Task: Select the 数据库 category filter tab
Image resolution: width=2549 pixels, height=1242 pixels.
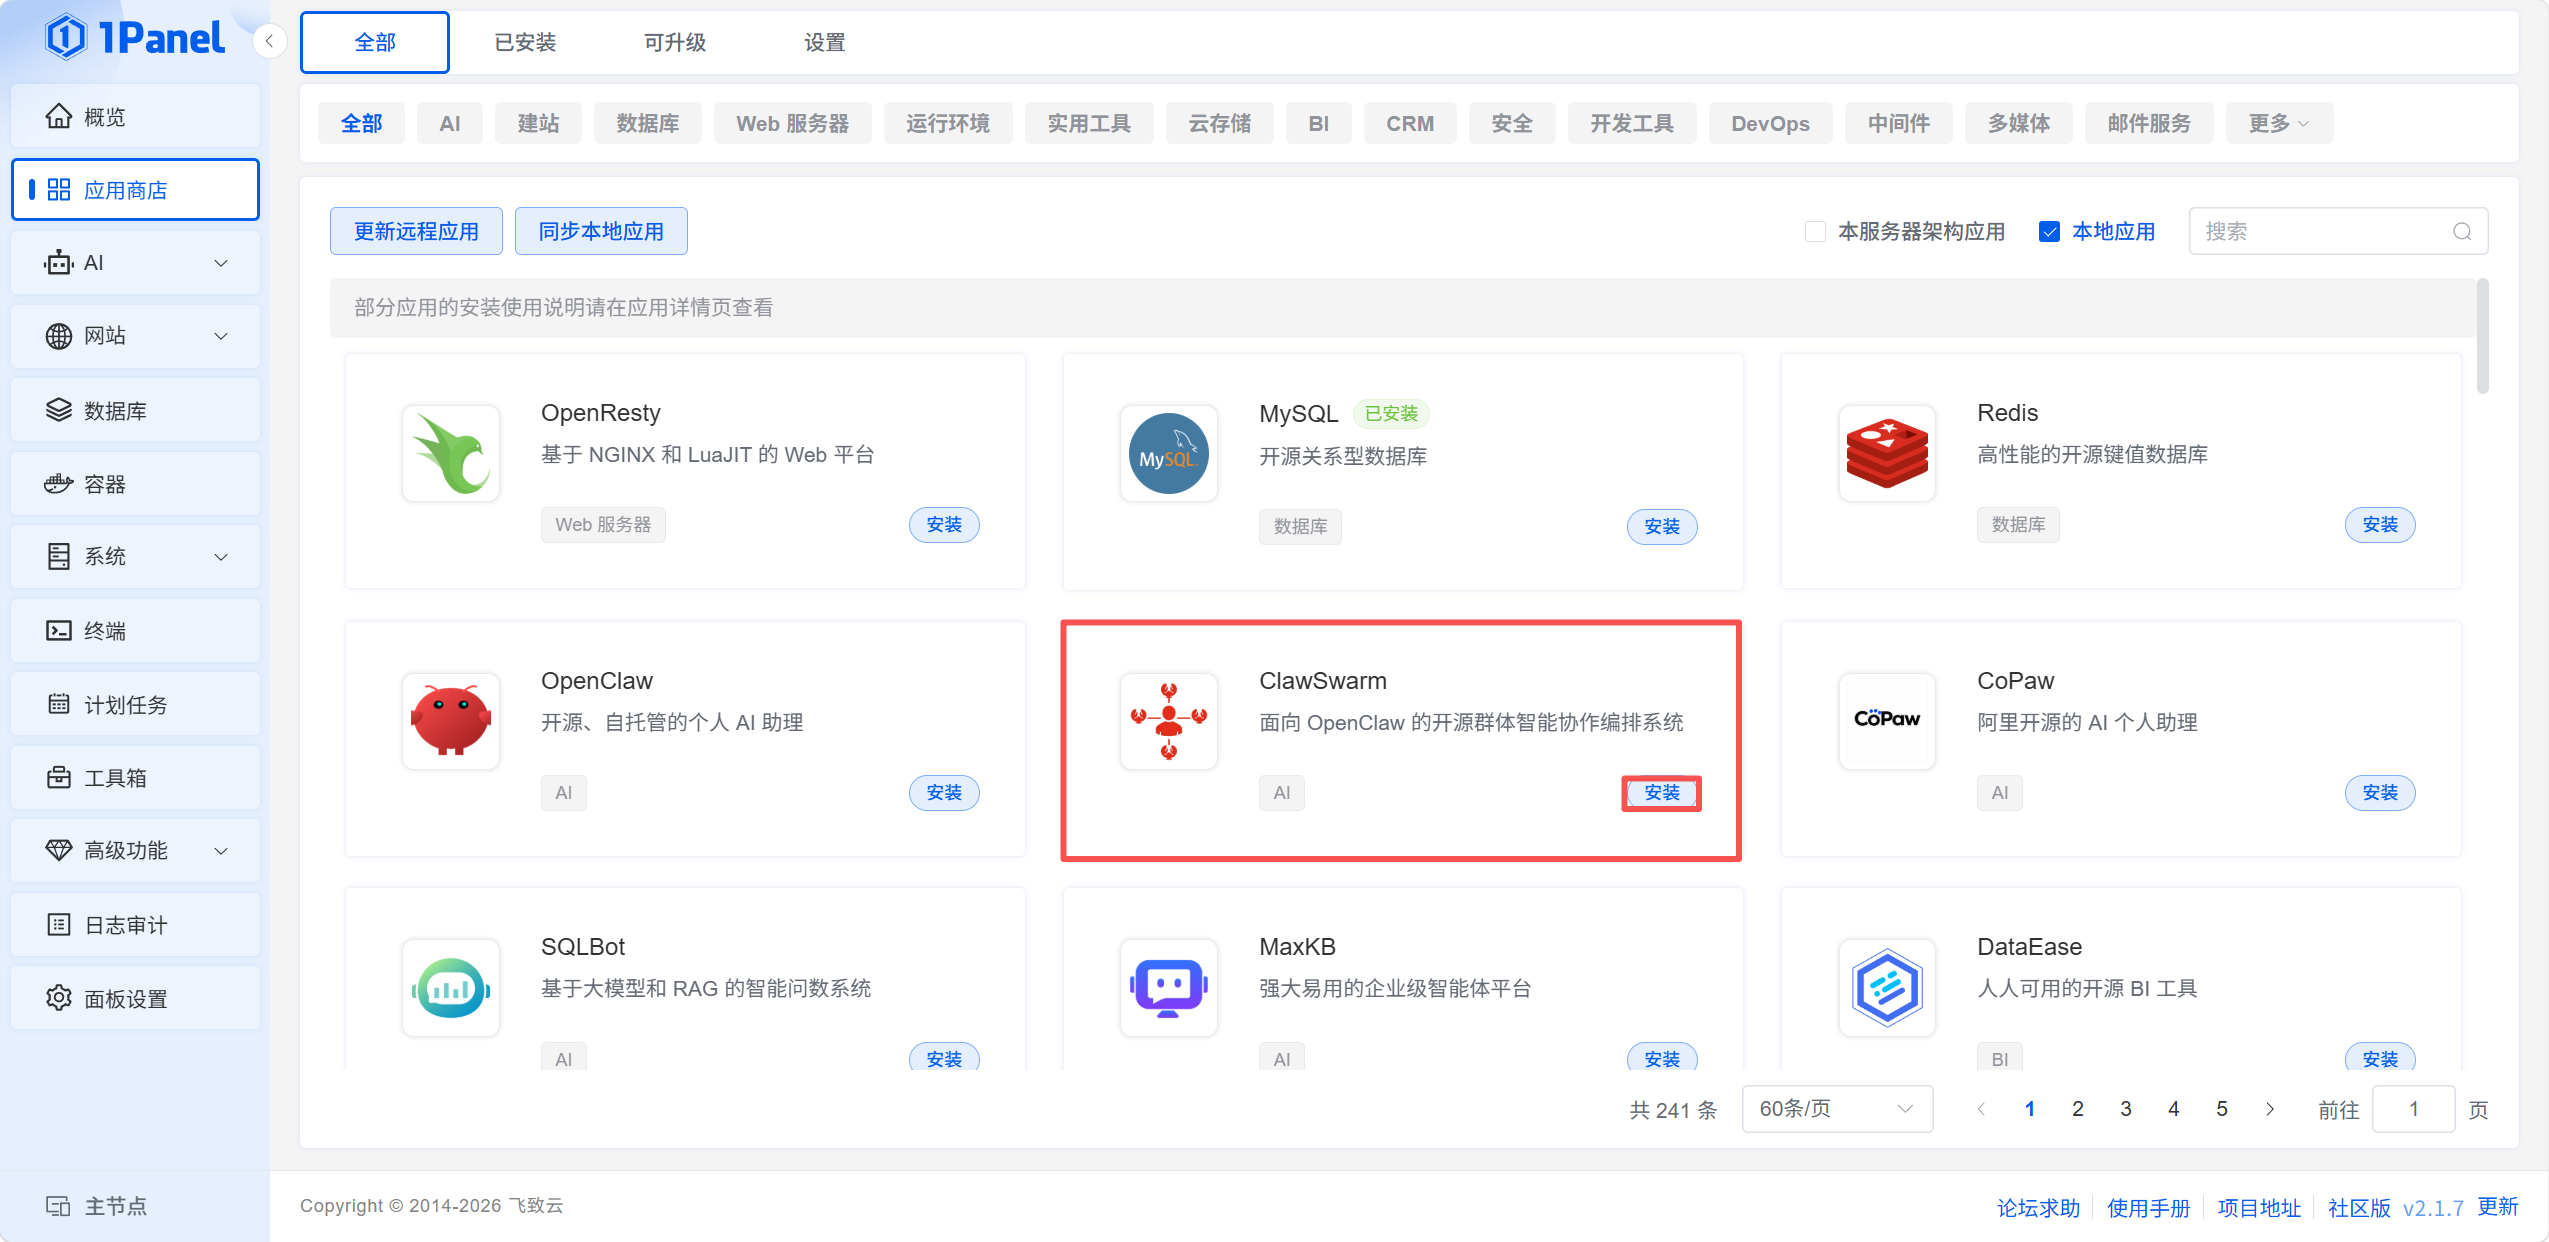Action: 647,123
